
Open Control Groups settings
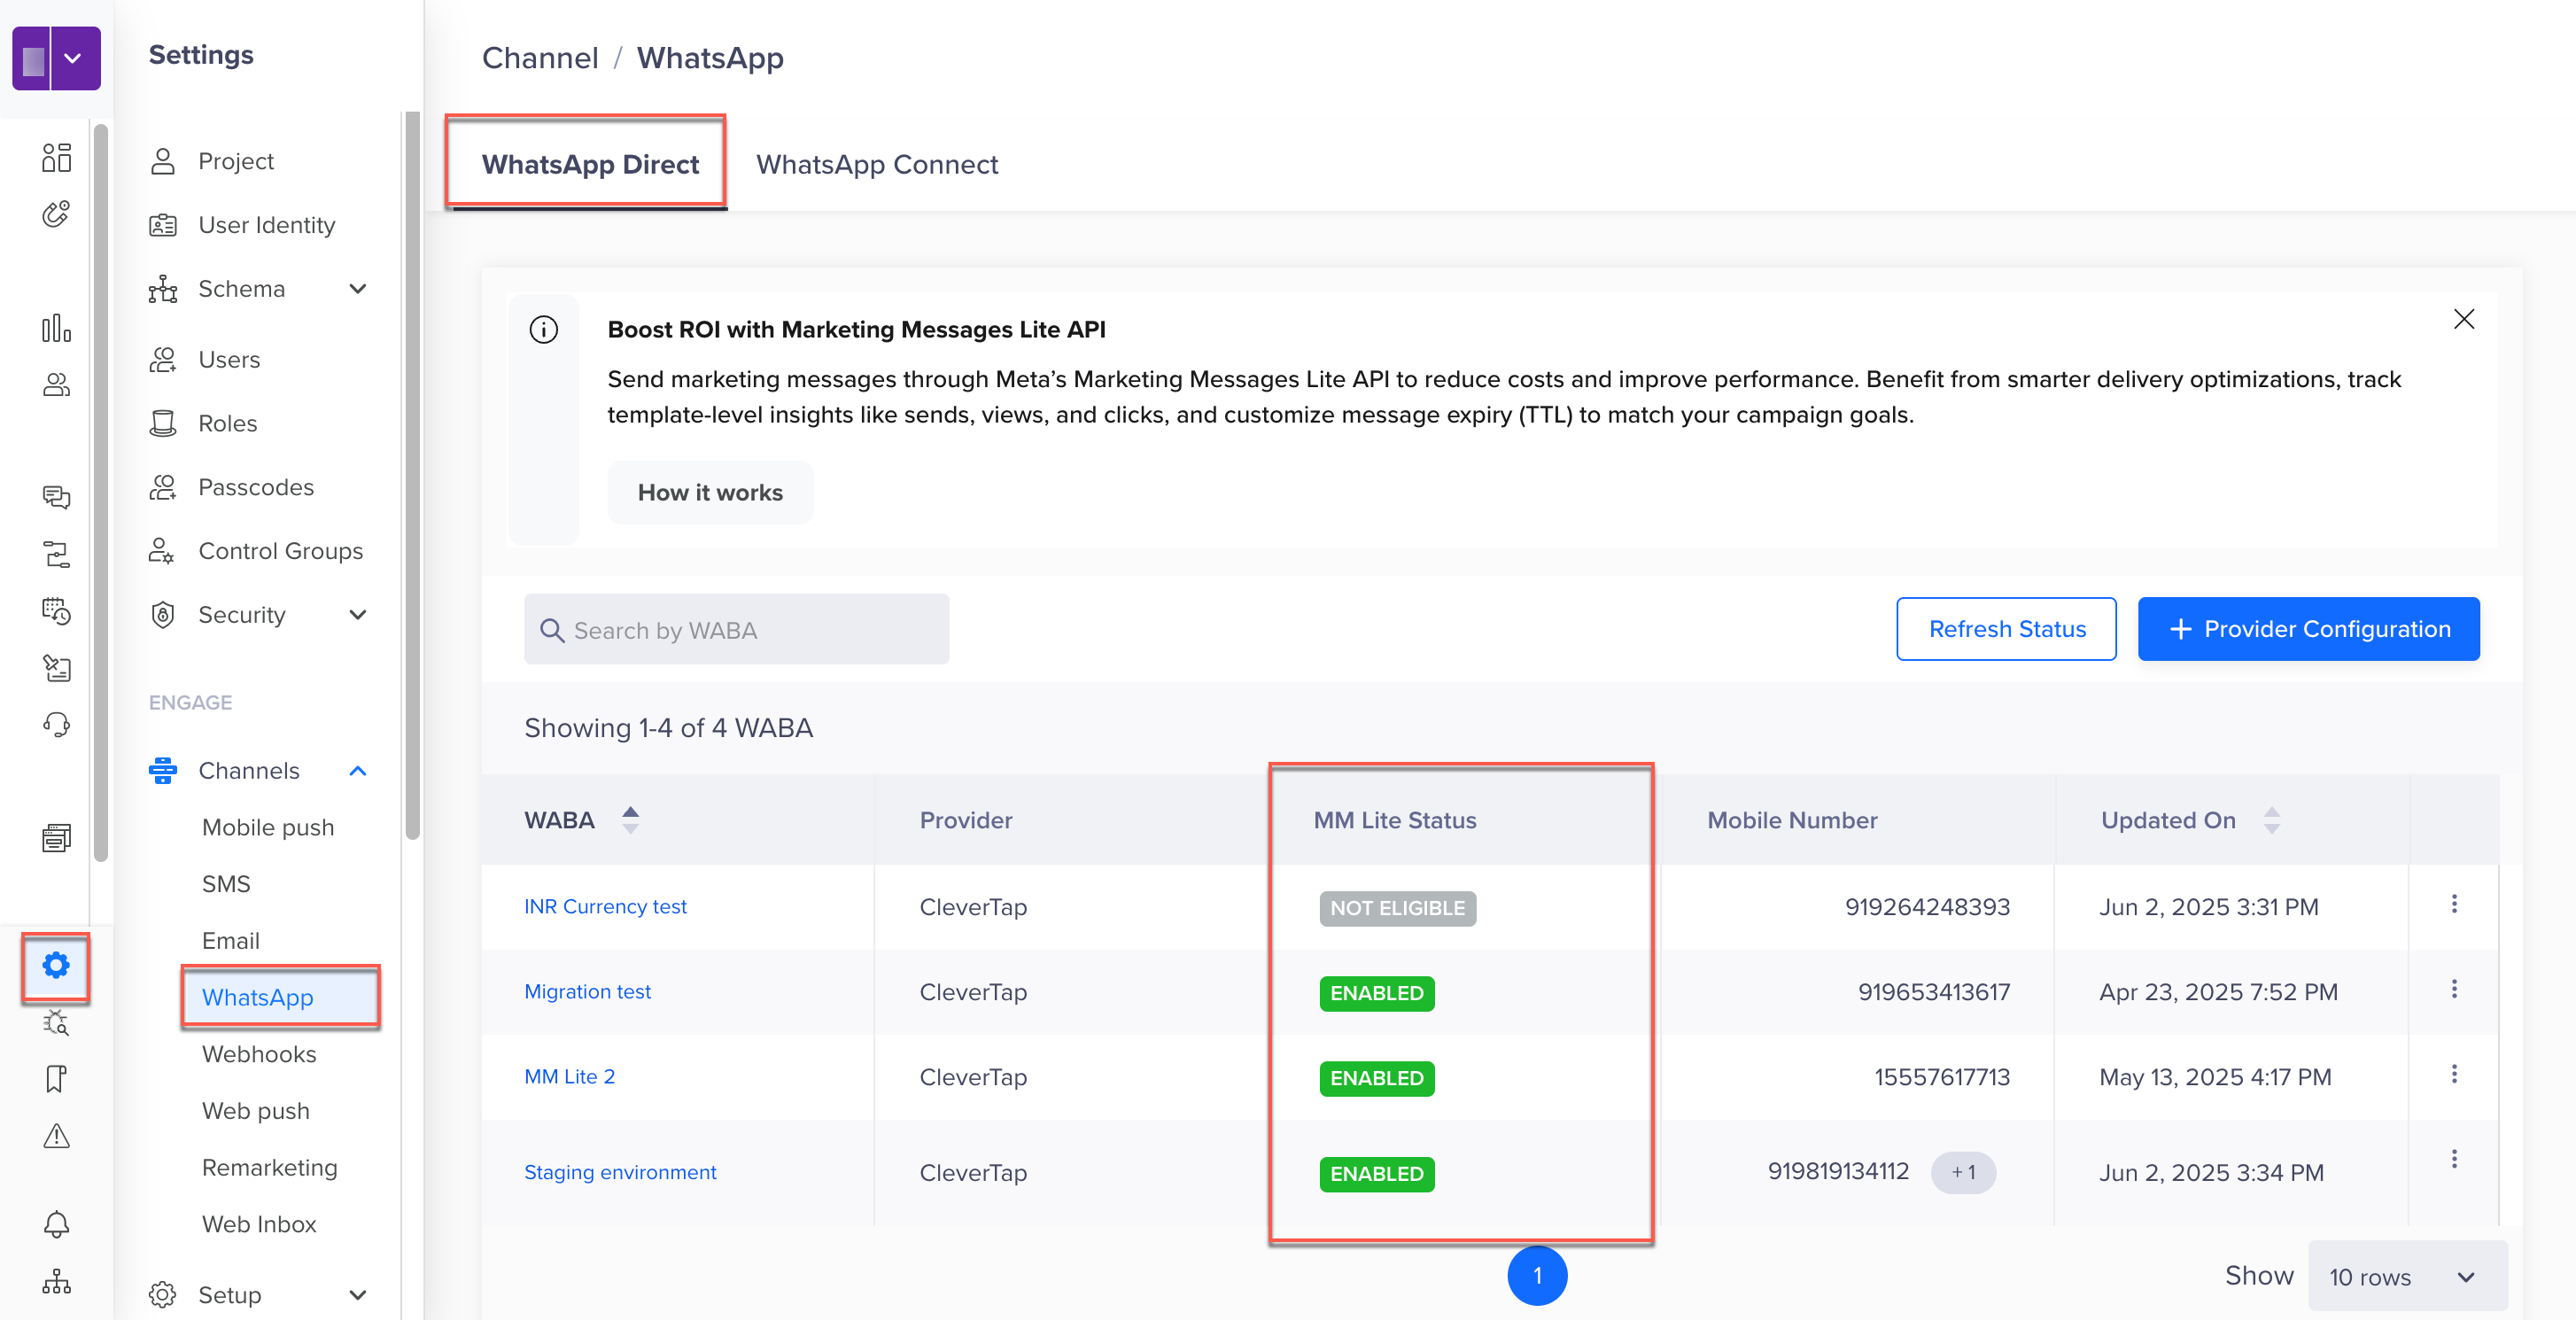coord(280,551)
